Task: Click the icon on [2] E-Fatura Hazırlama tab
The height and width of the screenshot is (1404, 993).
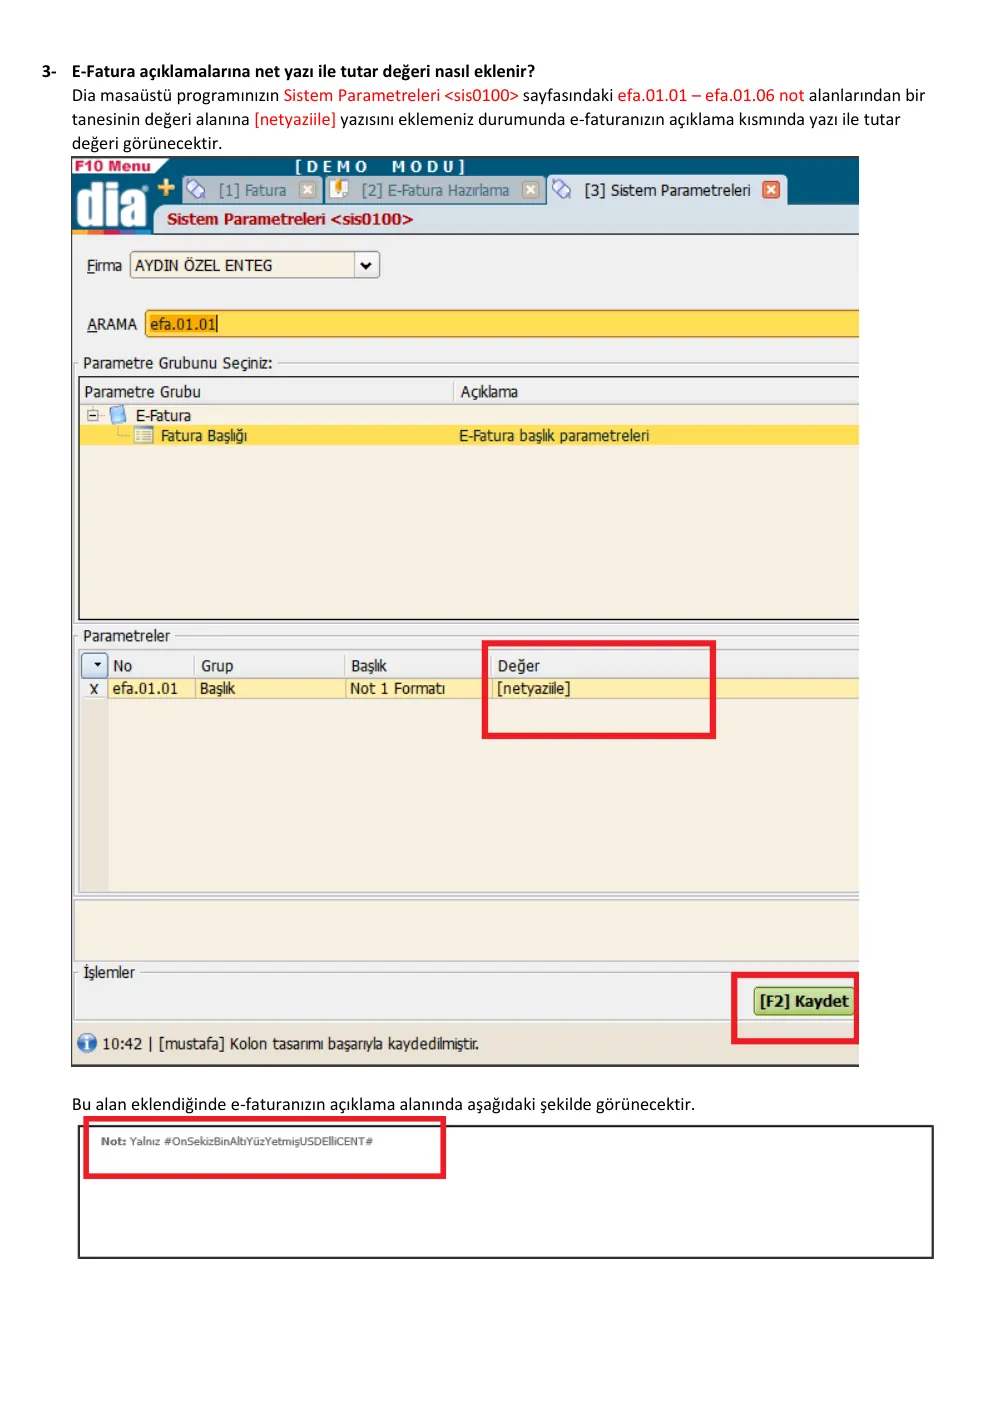Action: 340,189
